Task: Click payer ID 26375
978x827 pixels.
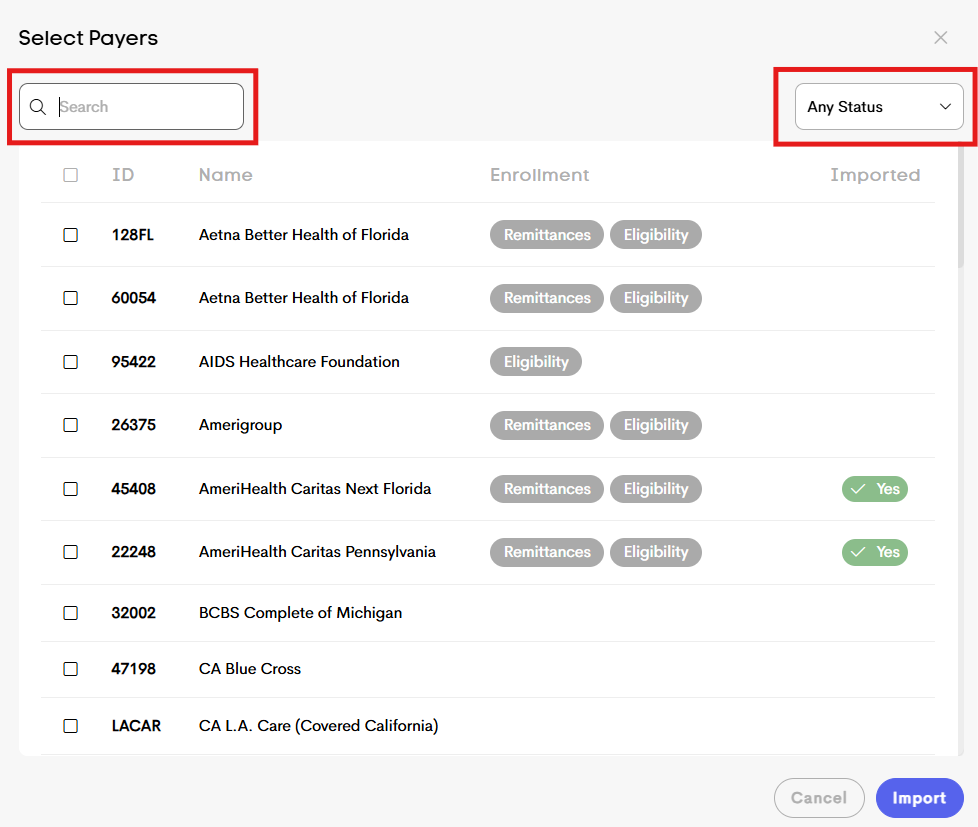Action: [133, 425]
